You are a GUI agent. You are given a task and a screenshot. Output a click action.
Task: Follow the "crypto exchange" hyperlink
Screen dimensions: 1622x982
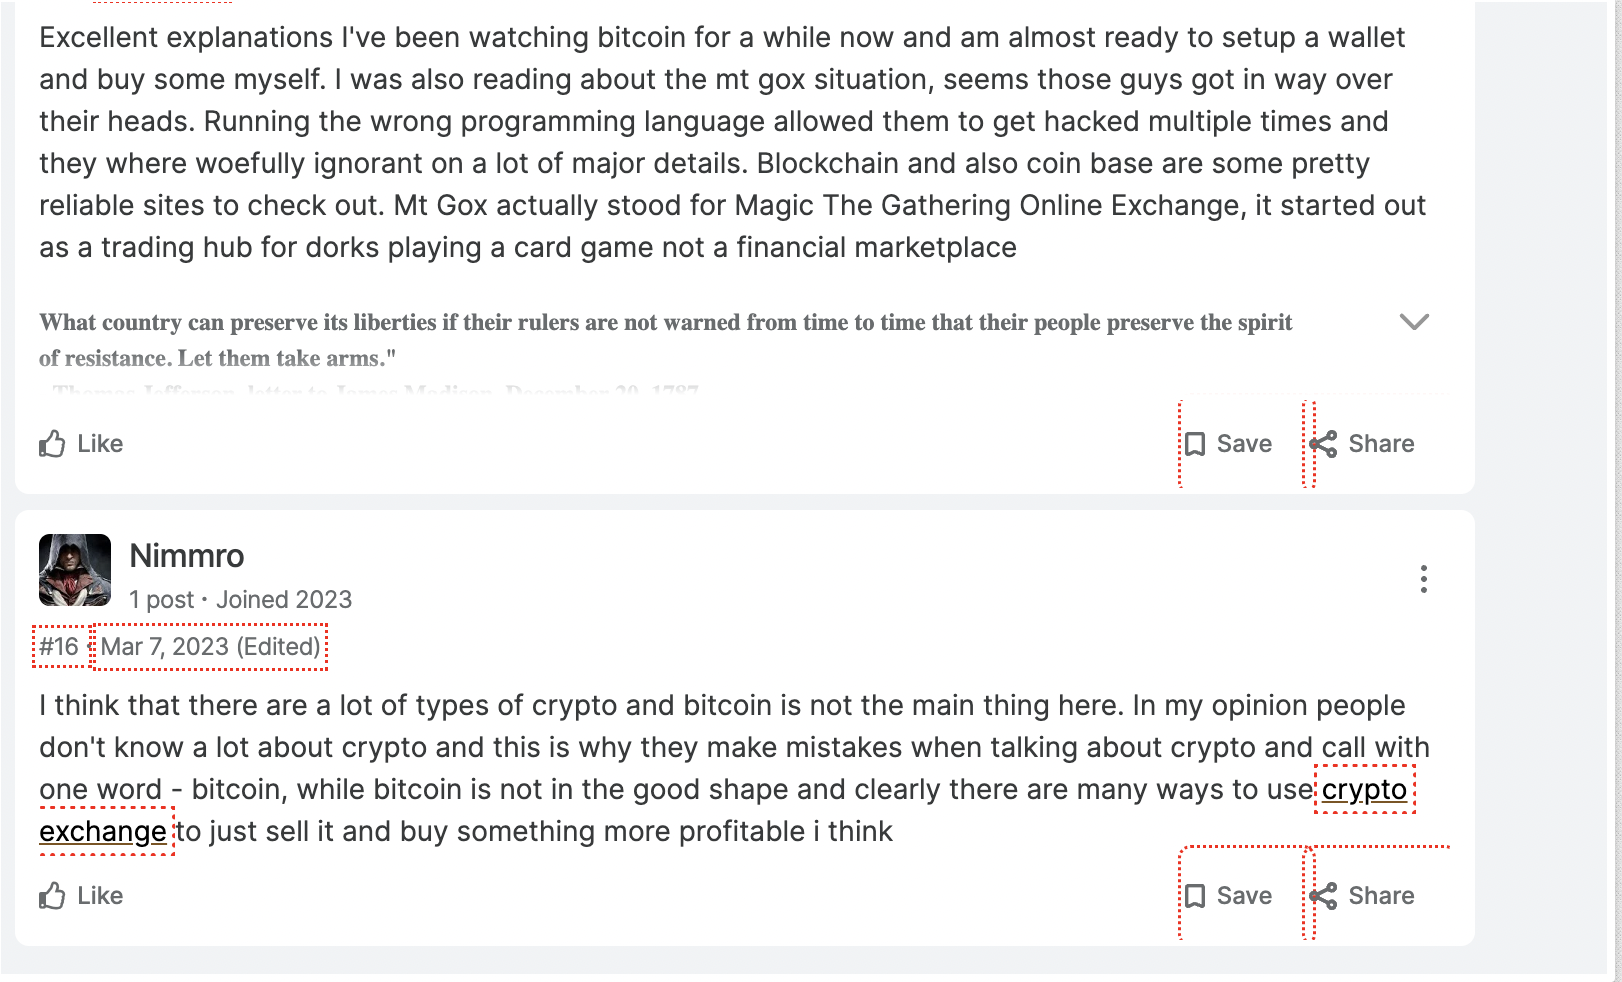[x=1364, y=790]
